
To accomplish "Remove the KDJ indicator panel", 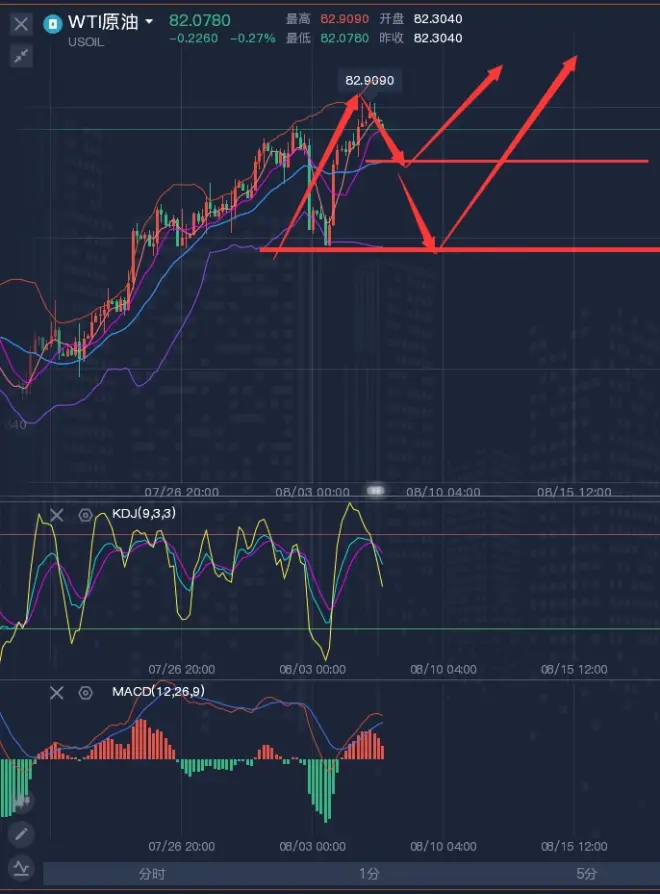I will tap(57, 515).
